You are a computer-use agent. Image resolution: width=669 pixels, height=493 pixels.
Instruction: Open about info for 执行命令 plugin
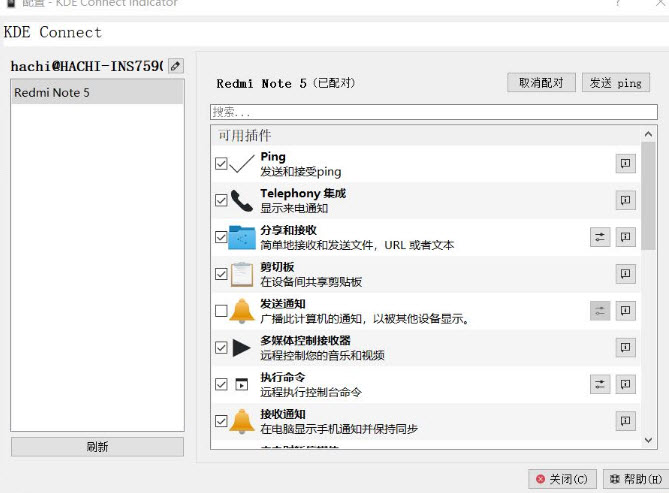point(625,384)
